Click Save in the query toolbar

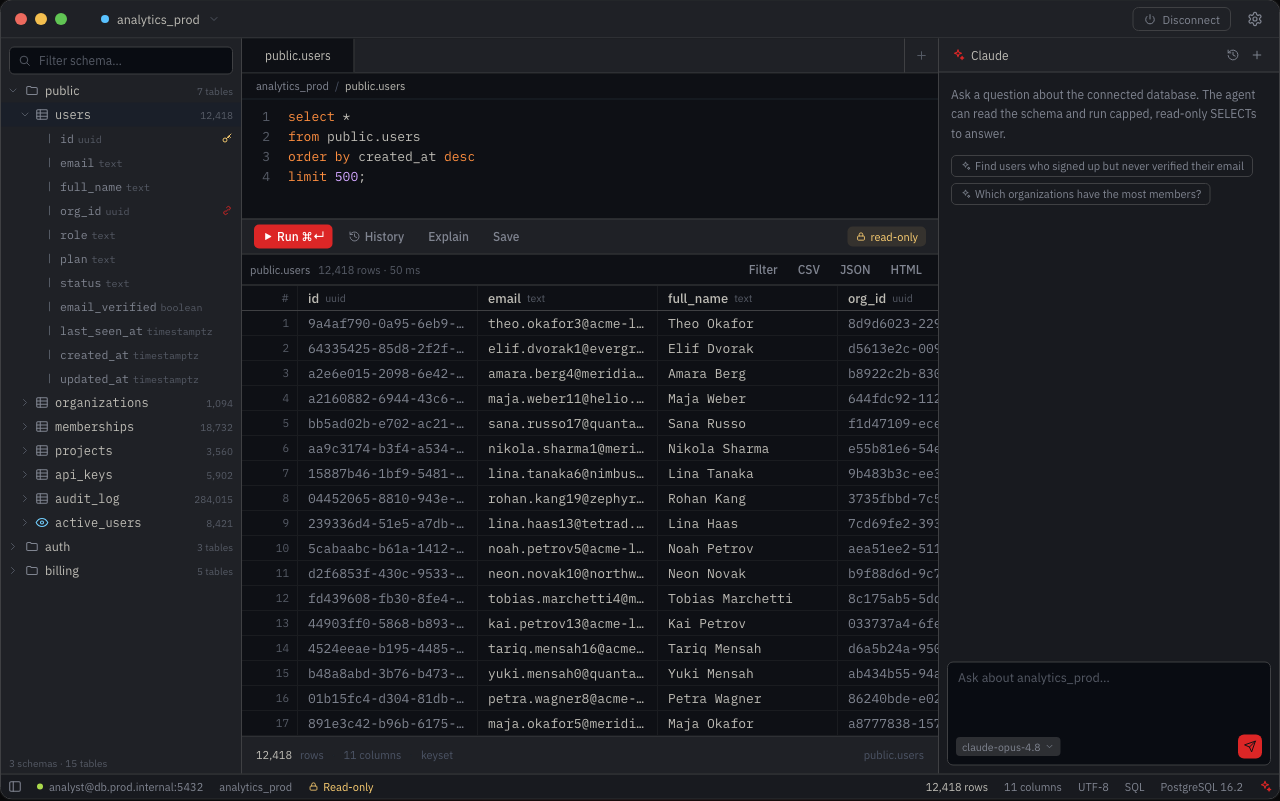click(x=506, y=237)
